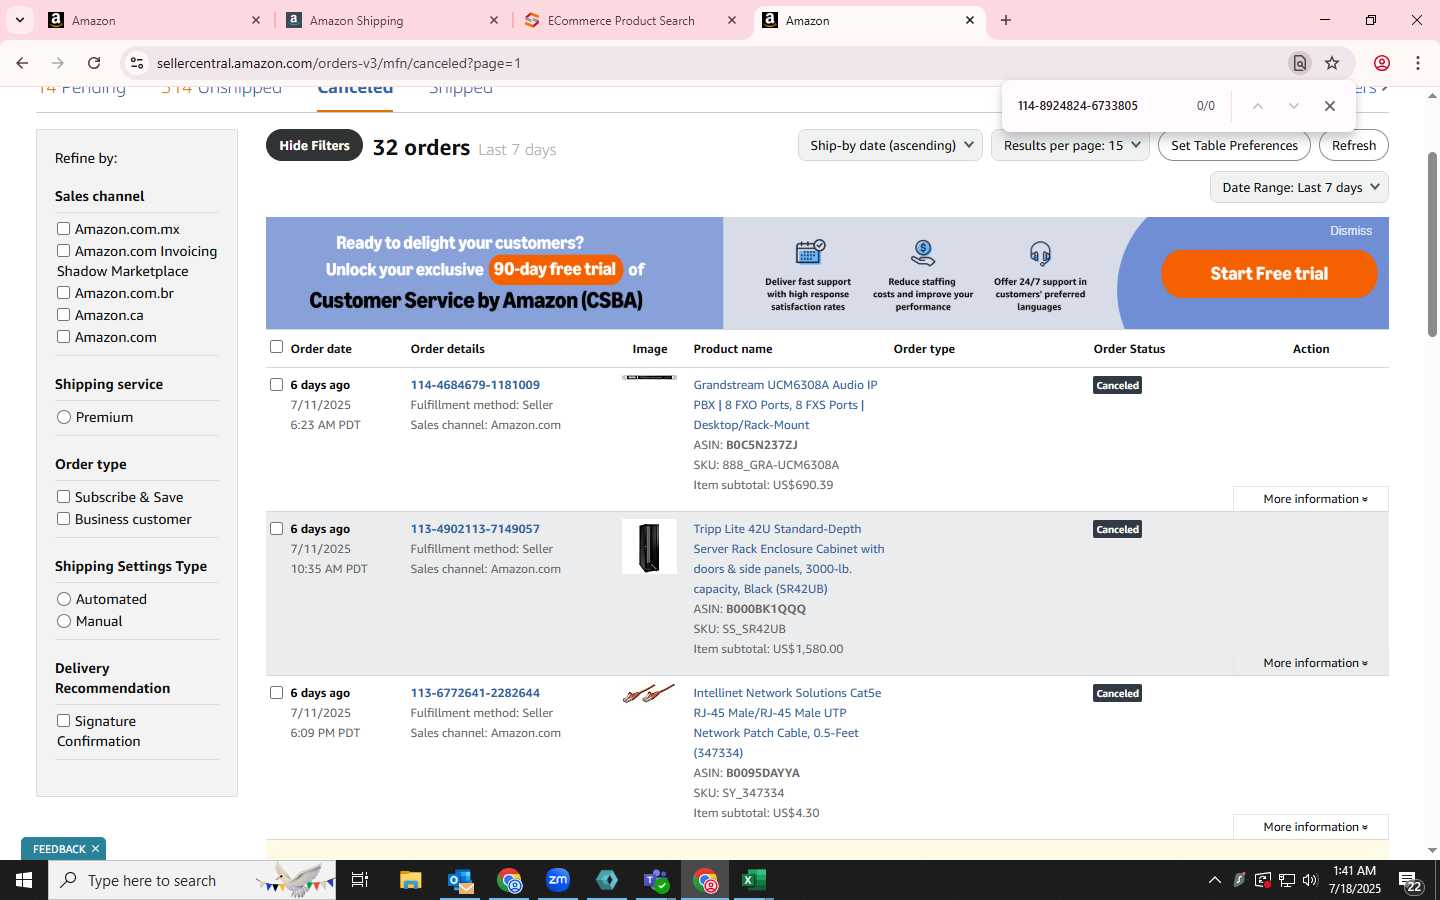Select order 114-4684679-1181009 checkbox
1440x900 pixels.
coord(276,384)
